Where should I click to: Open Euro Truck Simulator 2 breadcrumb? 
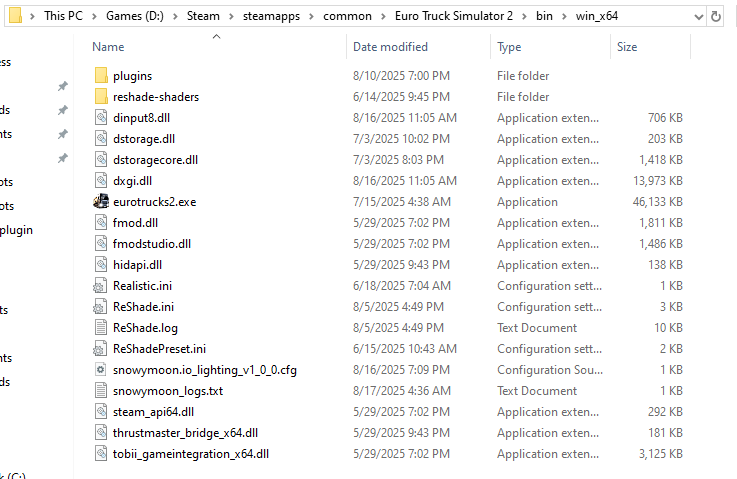[x=454, y=16]
